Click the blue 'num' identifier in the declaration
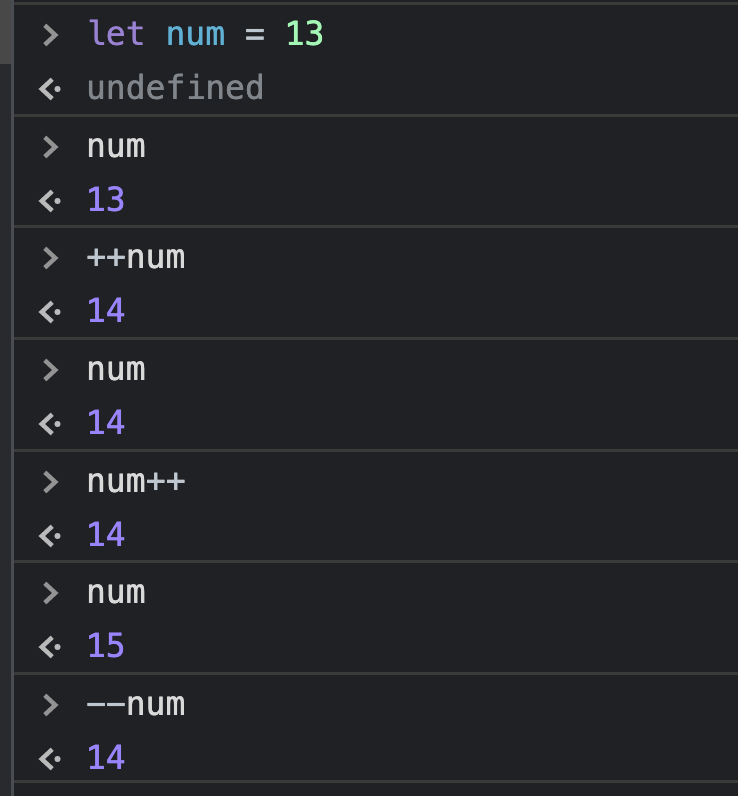This screenshot has width=738, height=796. click(195, 34)
